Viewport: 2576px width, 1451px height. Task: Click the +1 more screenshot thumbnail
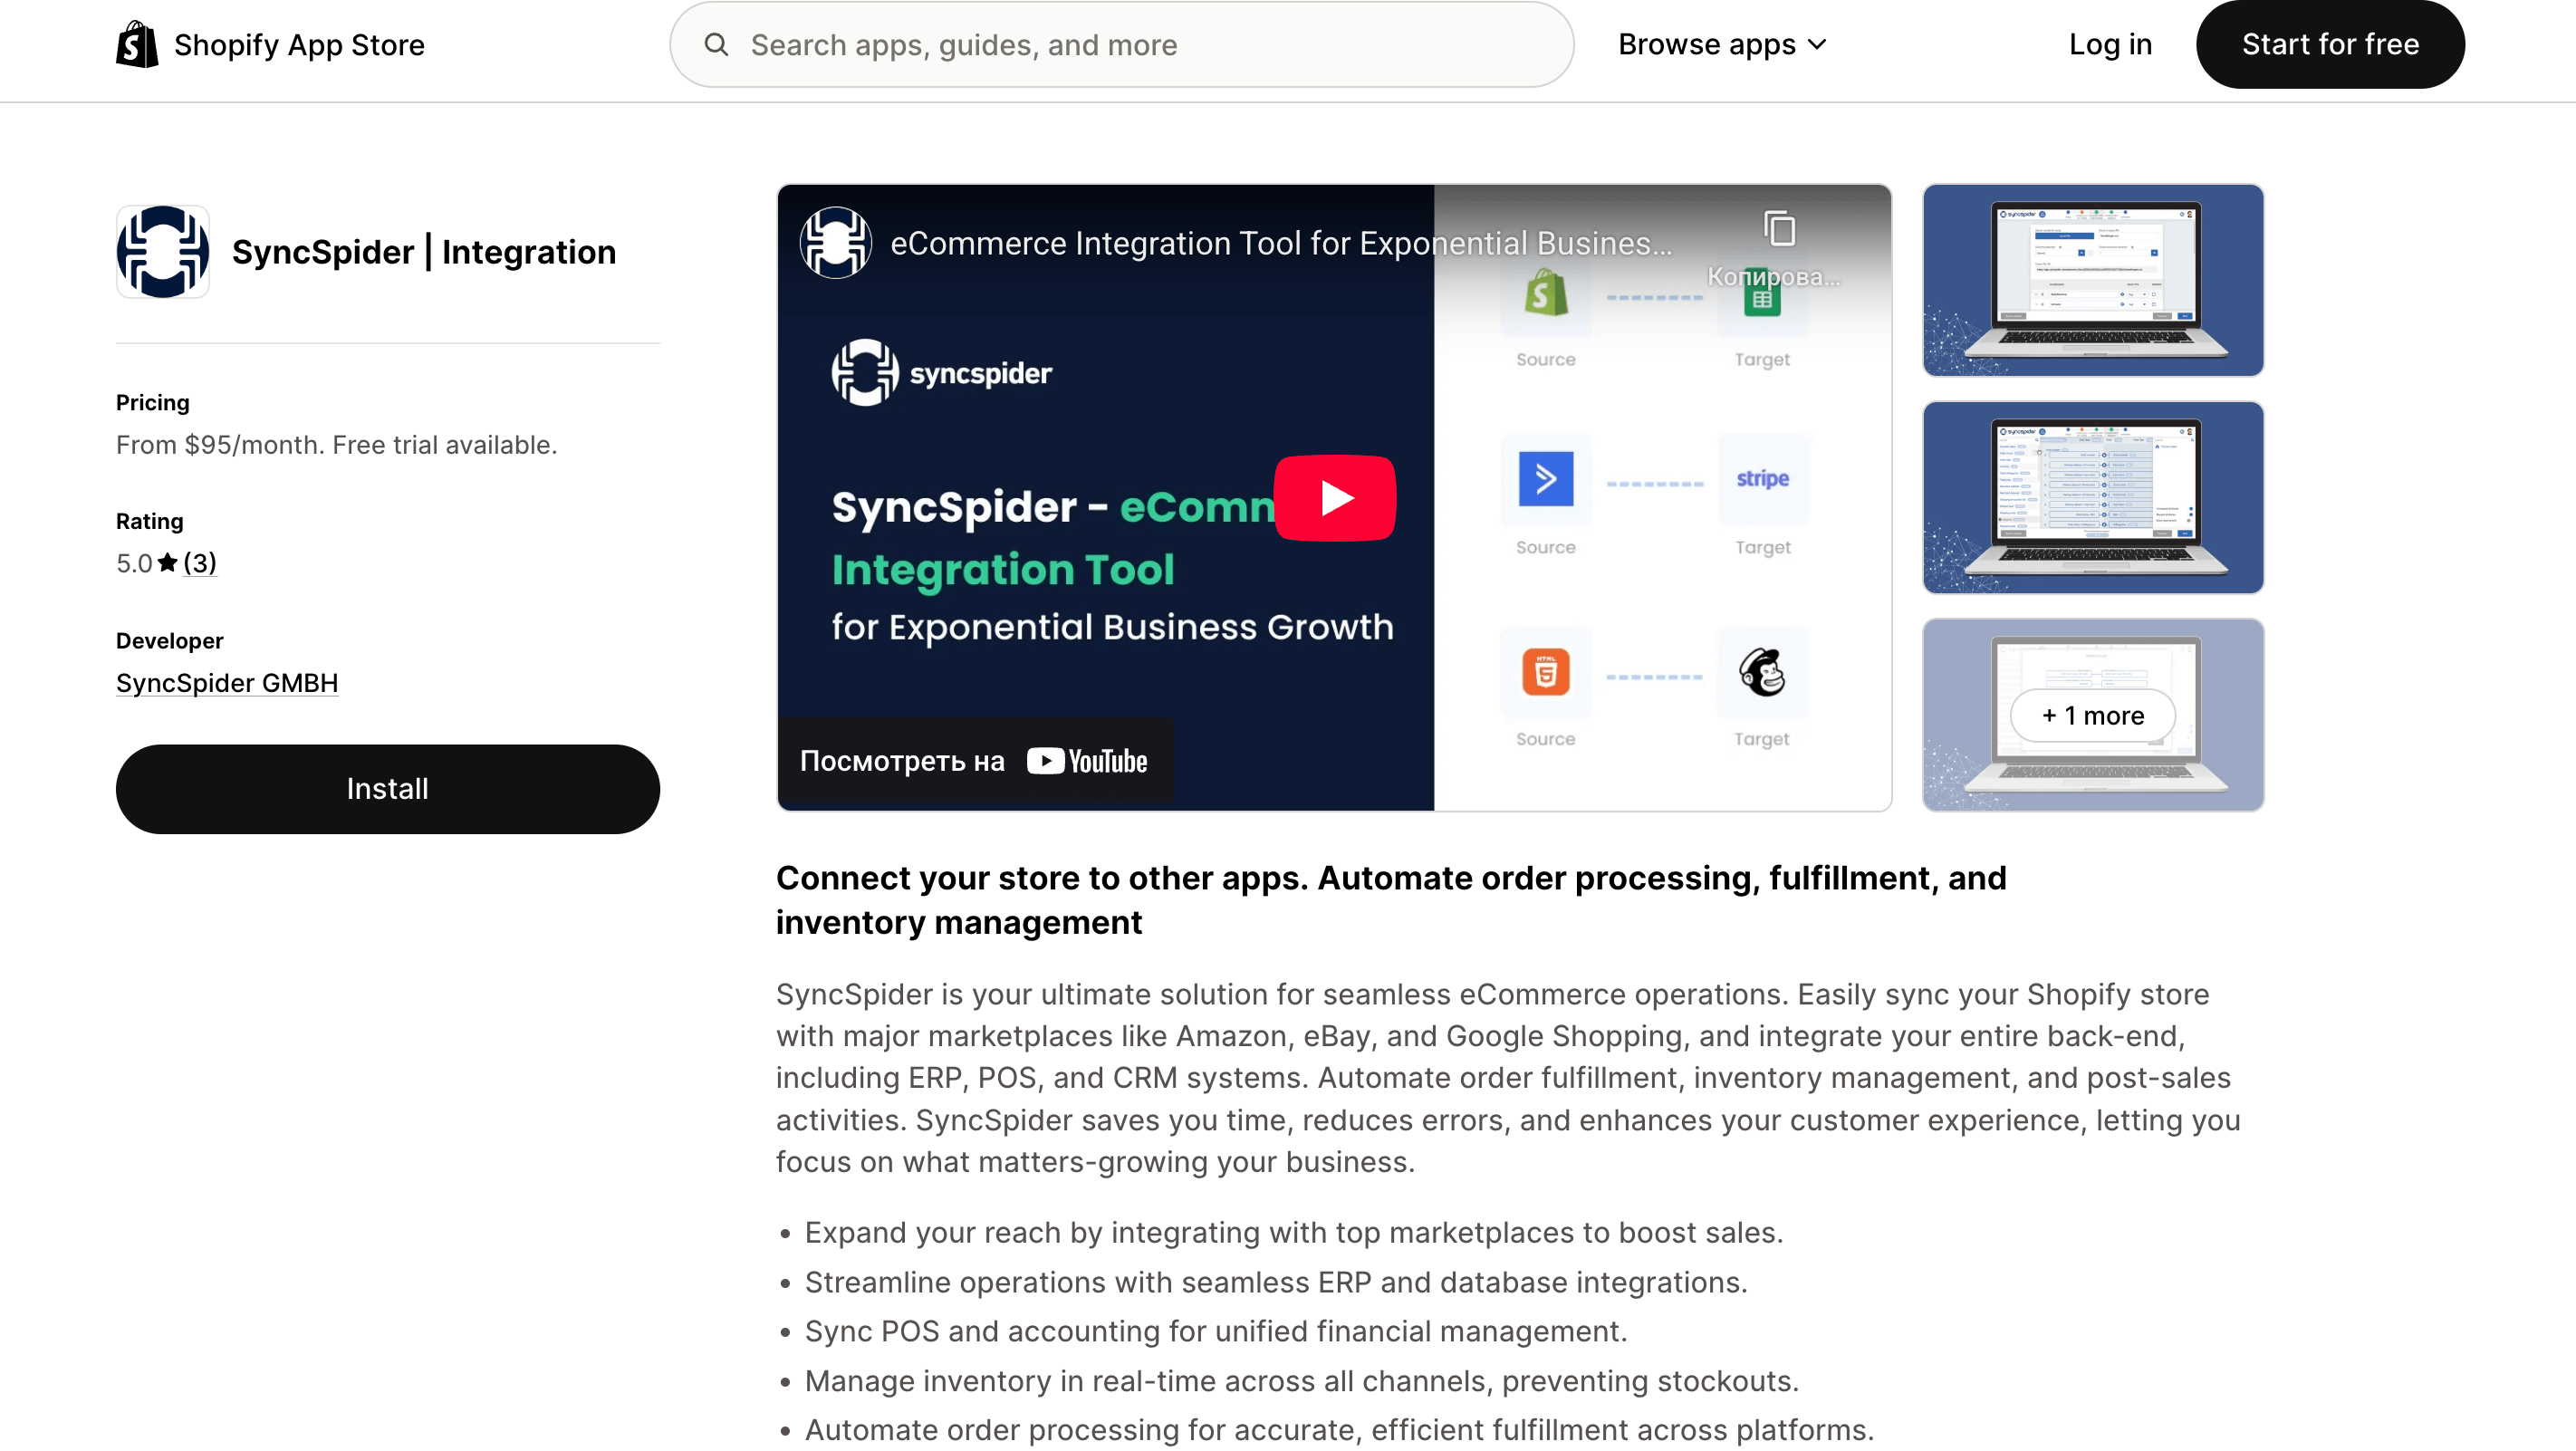tap(2091, 714)
